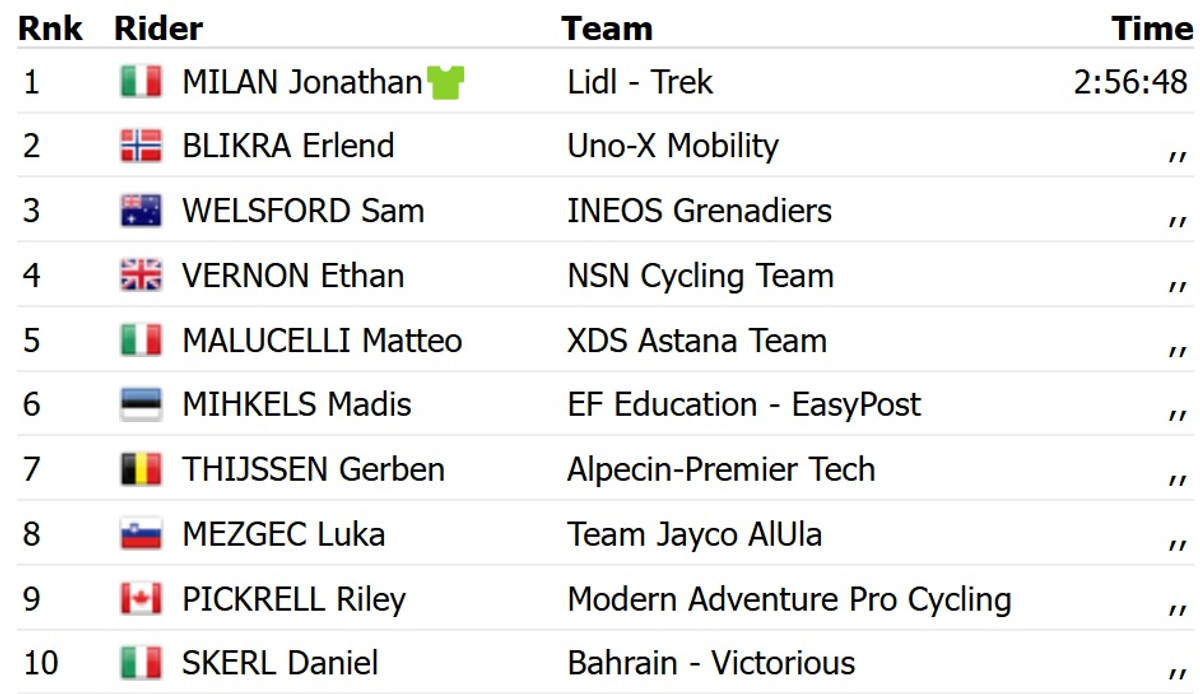Screen dimensions: 1200x694
Task: Click the Norwegian flag next to Blikra
Action: click(x=141, y=146)
